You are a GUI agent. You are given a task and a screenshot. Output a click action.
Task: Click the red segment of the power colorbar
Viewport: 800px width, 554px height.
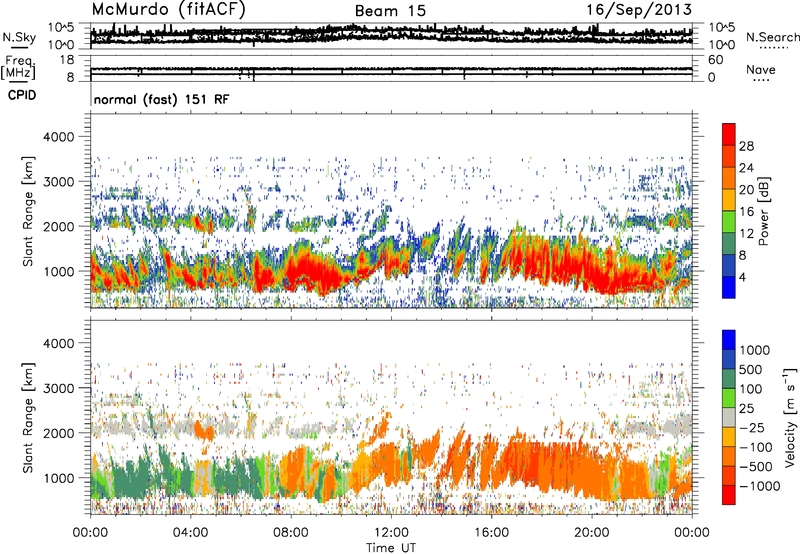tap(729, 134)
